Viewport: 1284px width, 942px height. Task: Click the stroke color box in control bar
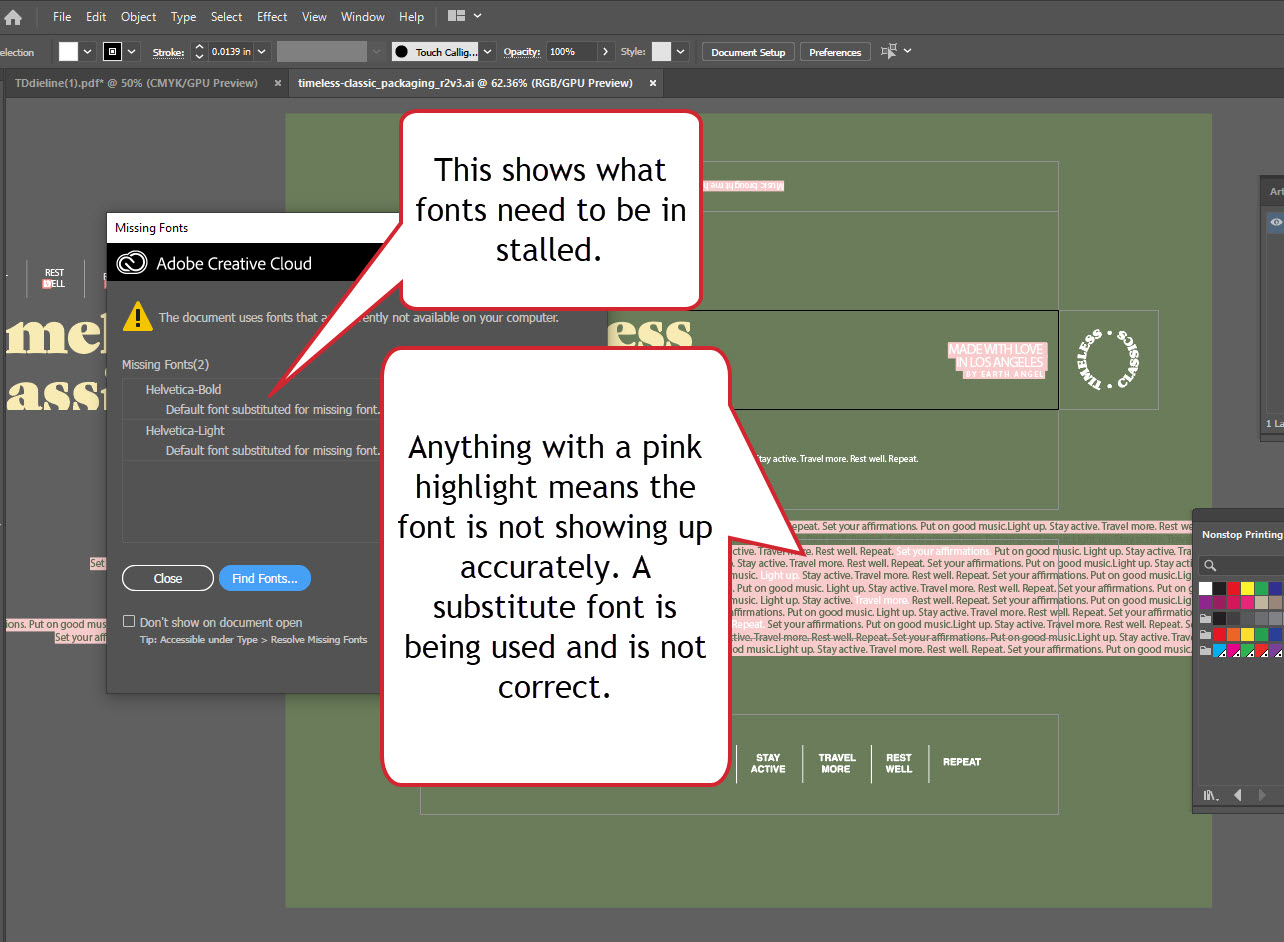point(113,52)
